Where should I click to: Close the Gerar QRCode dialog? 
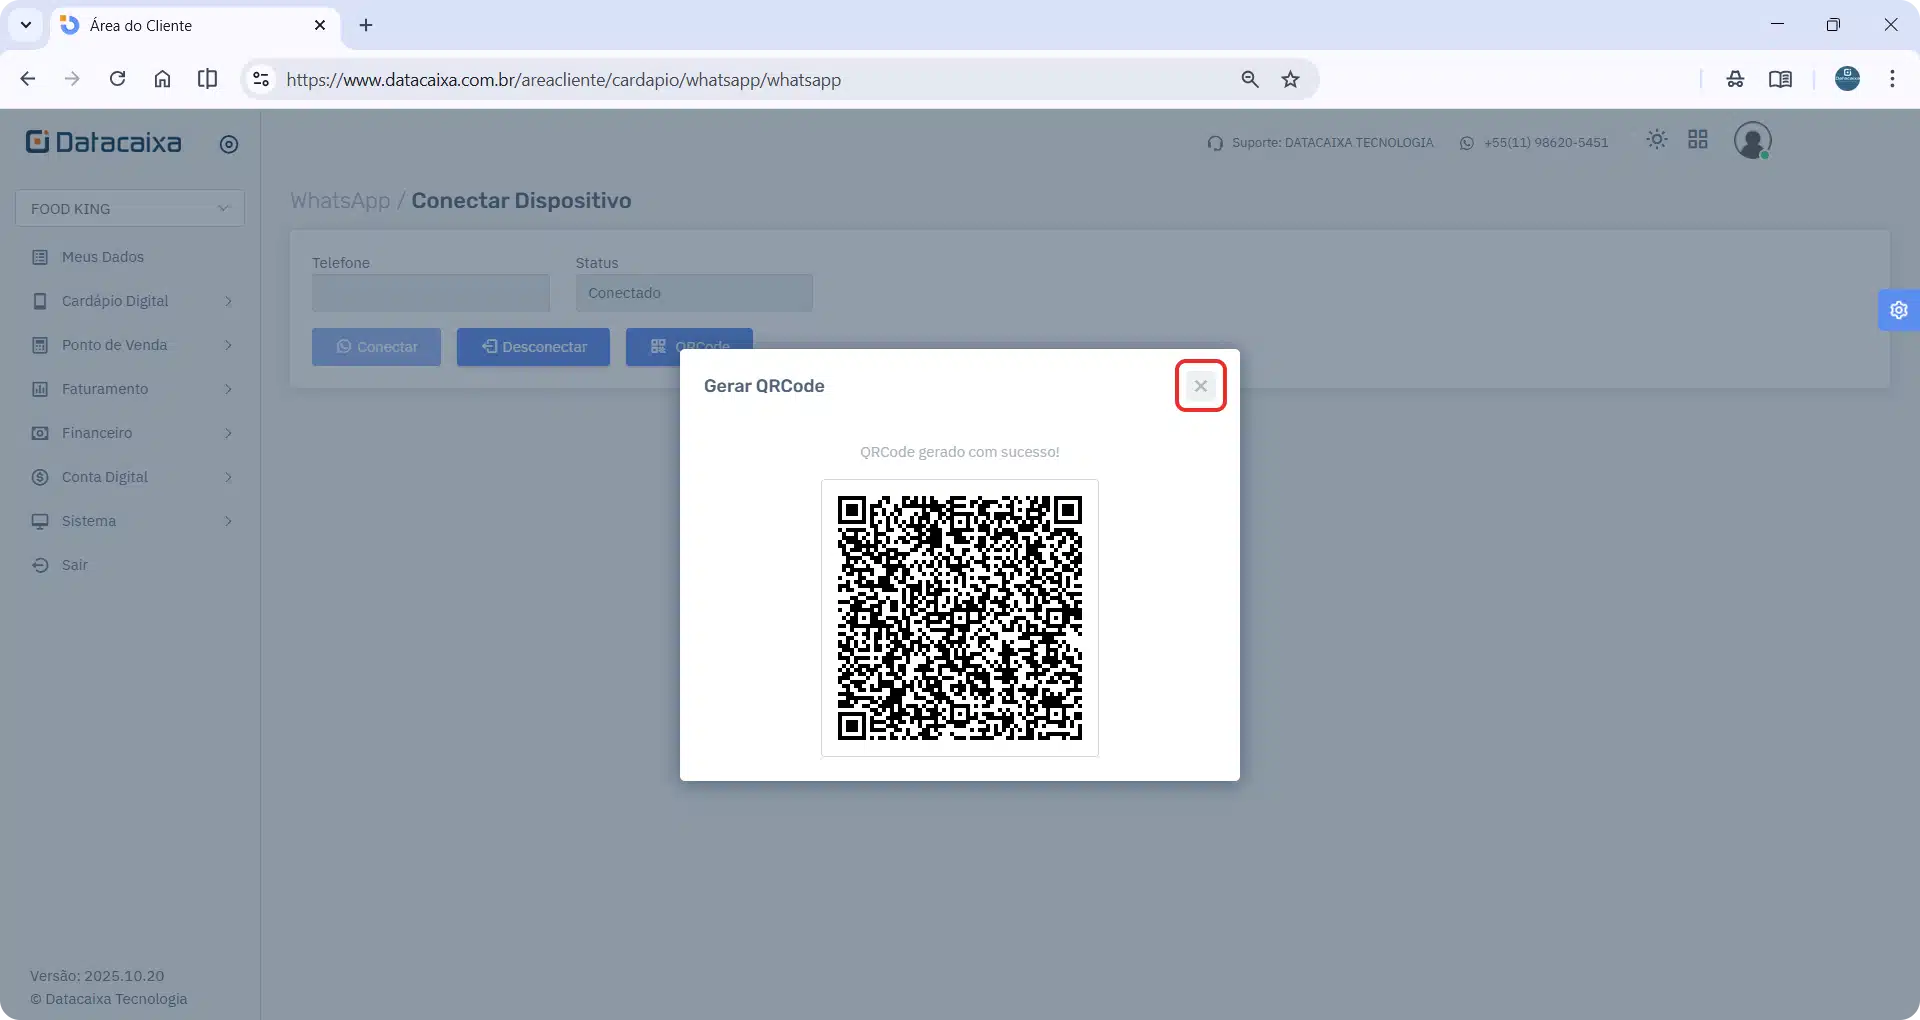point(1200,386)
